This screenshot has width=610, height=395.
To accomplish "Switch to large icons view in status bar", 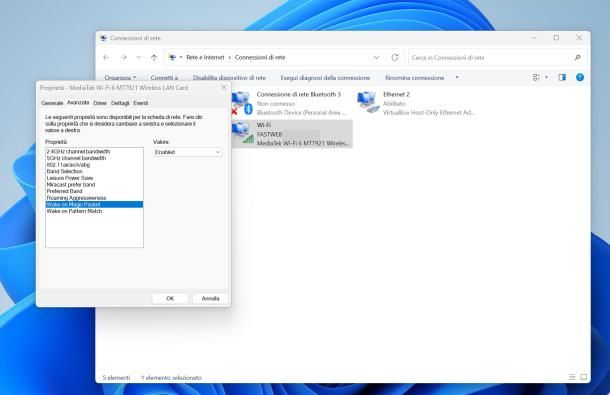I will tap(584, 377).
